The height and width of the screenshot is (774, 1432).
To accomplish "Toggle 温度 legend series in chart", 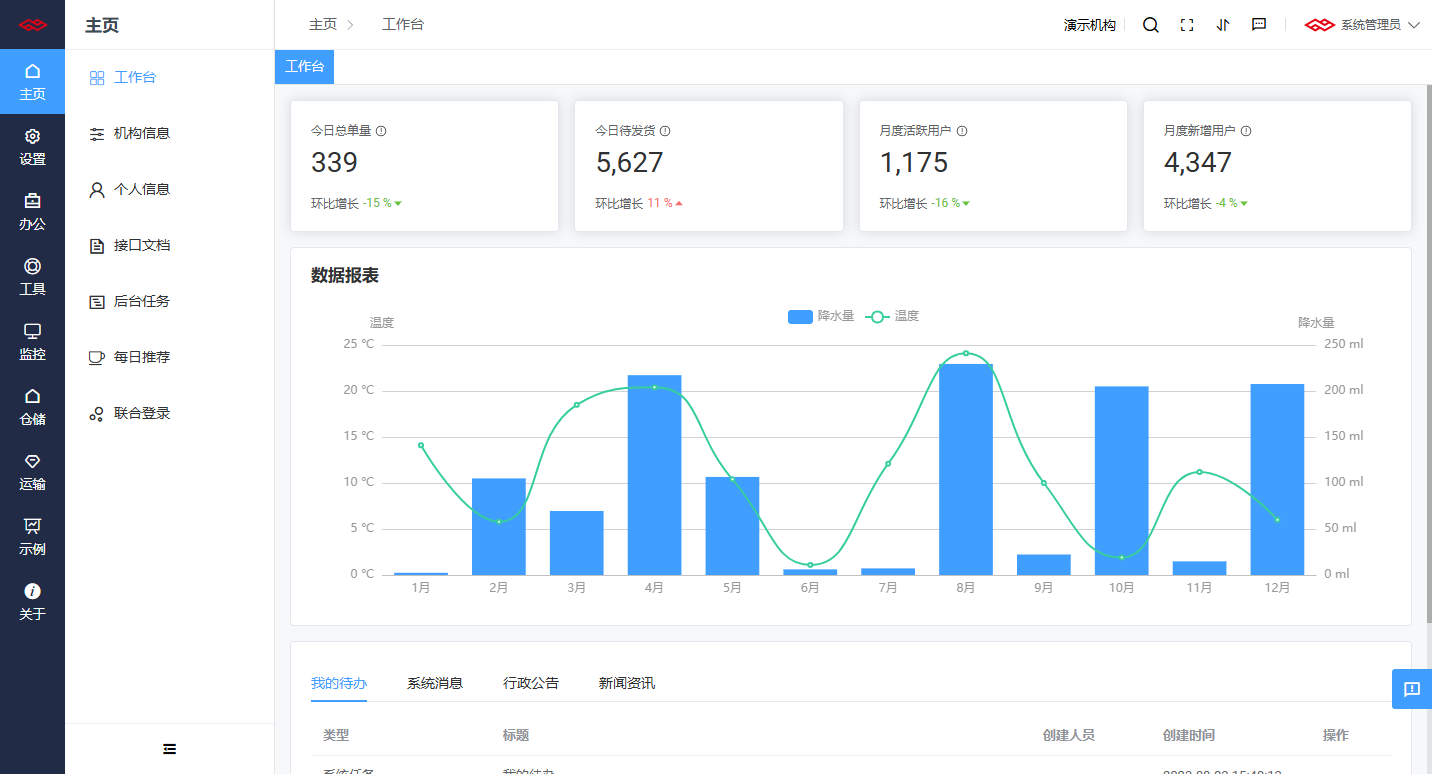I will [x=892, y=316].
